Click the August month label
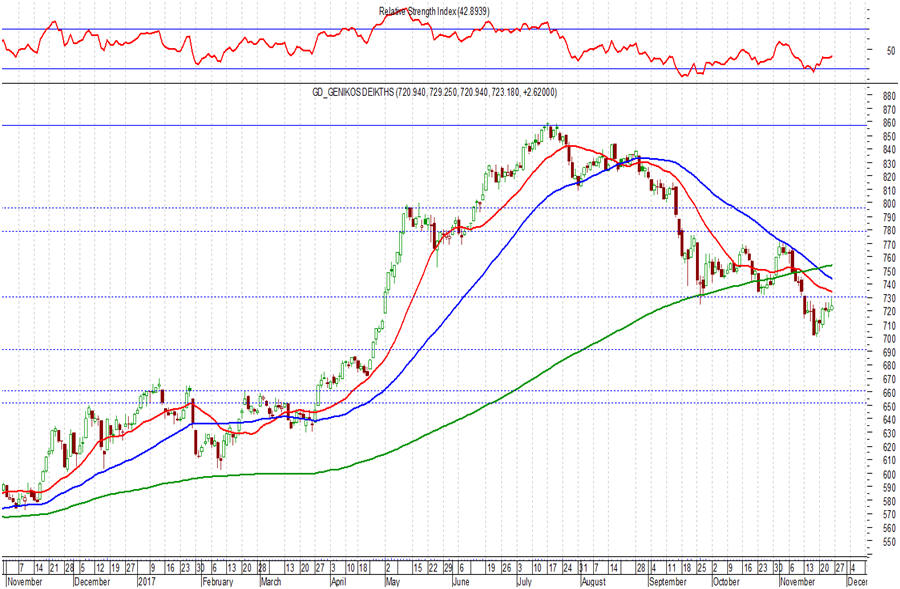This screenshot has height=589, width=900. click(x=593, y=582)
